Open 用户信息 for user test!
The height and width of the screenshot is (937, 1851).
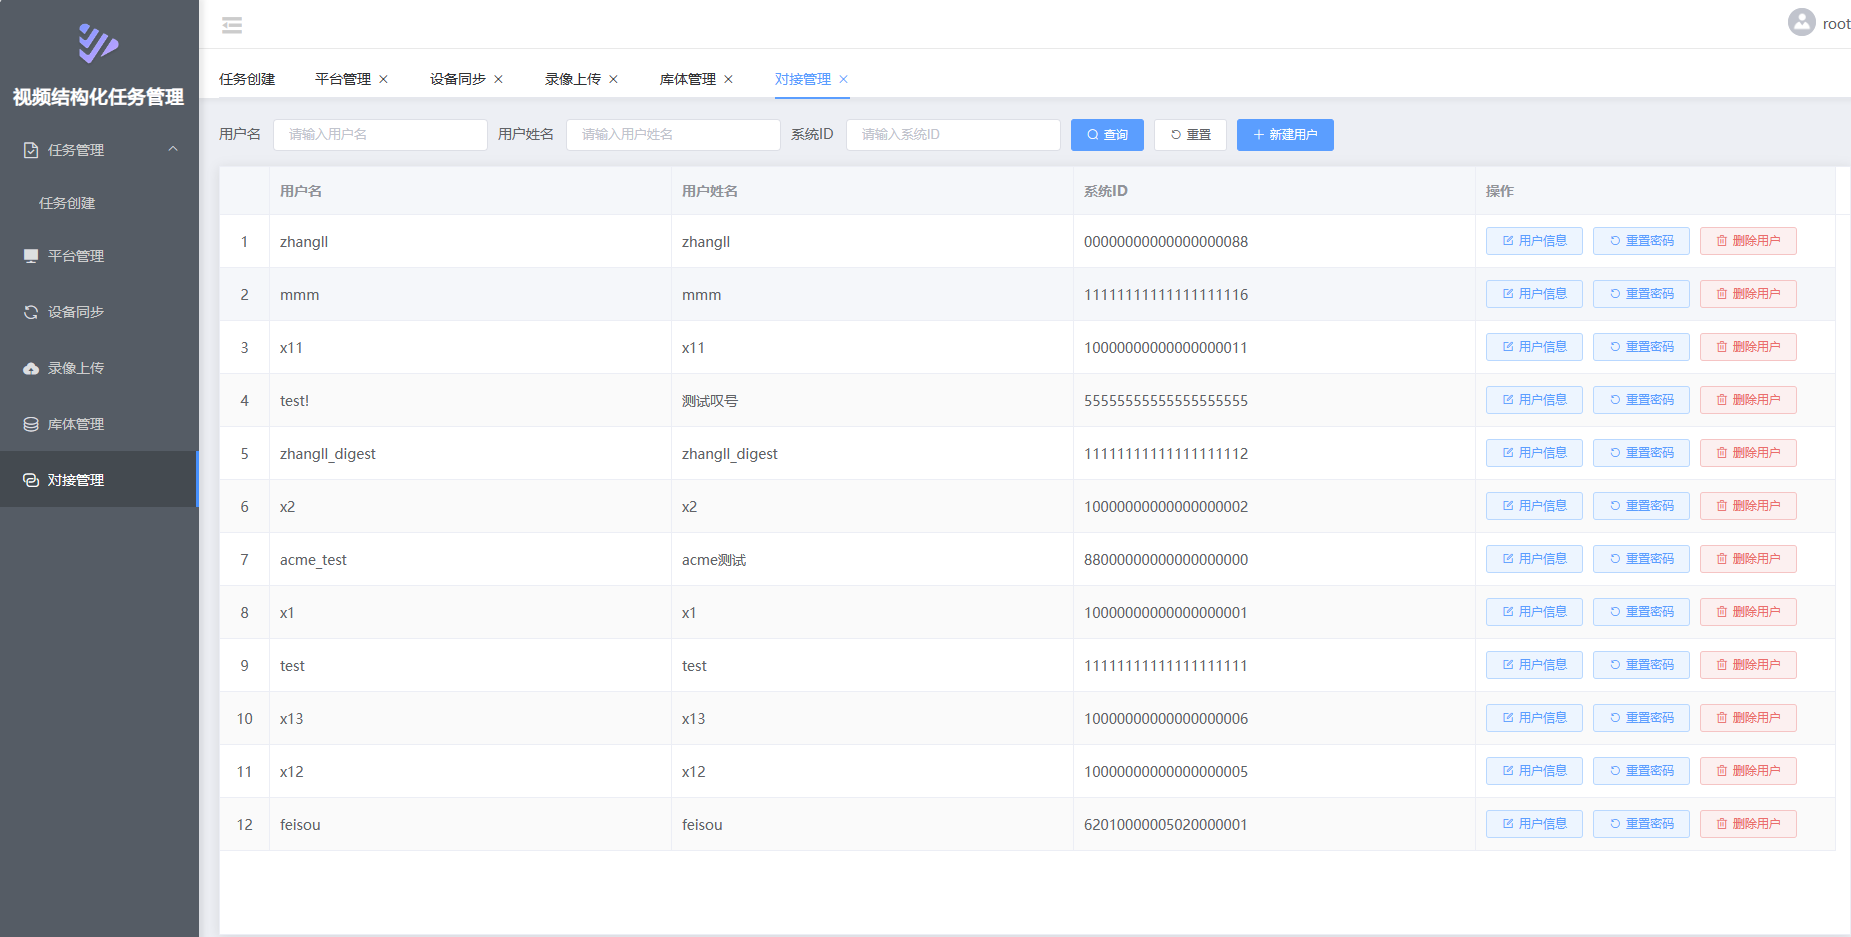coord(1534,400)
